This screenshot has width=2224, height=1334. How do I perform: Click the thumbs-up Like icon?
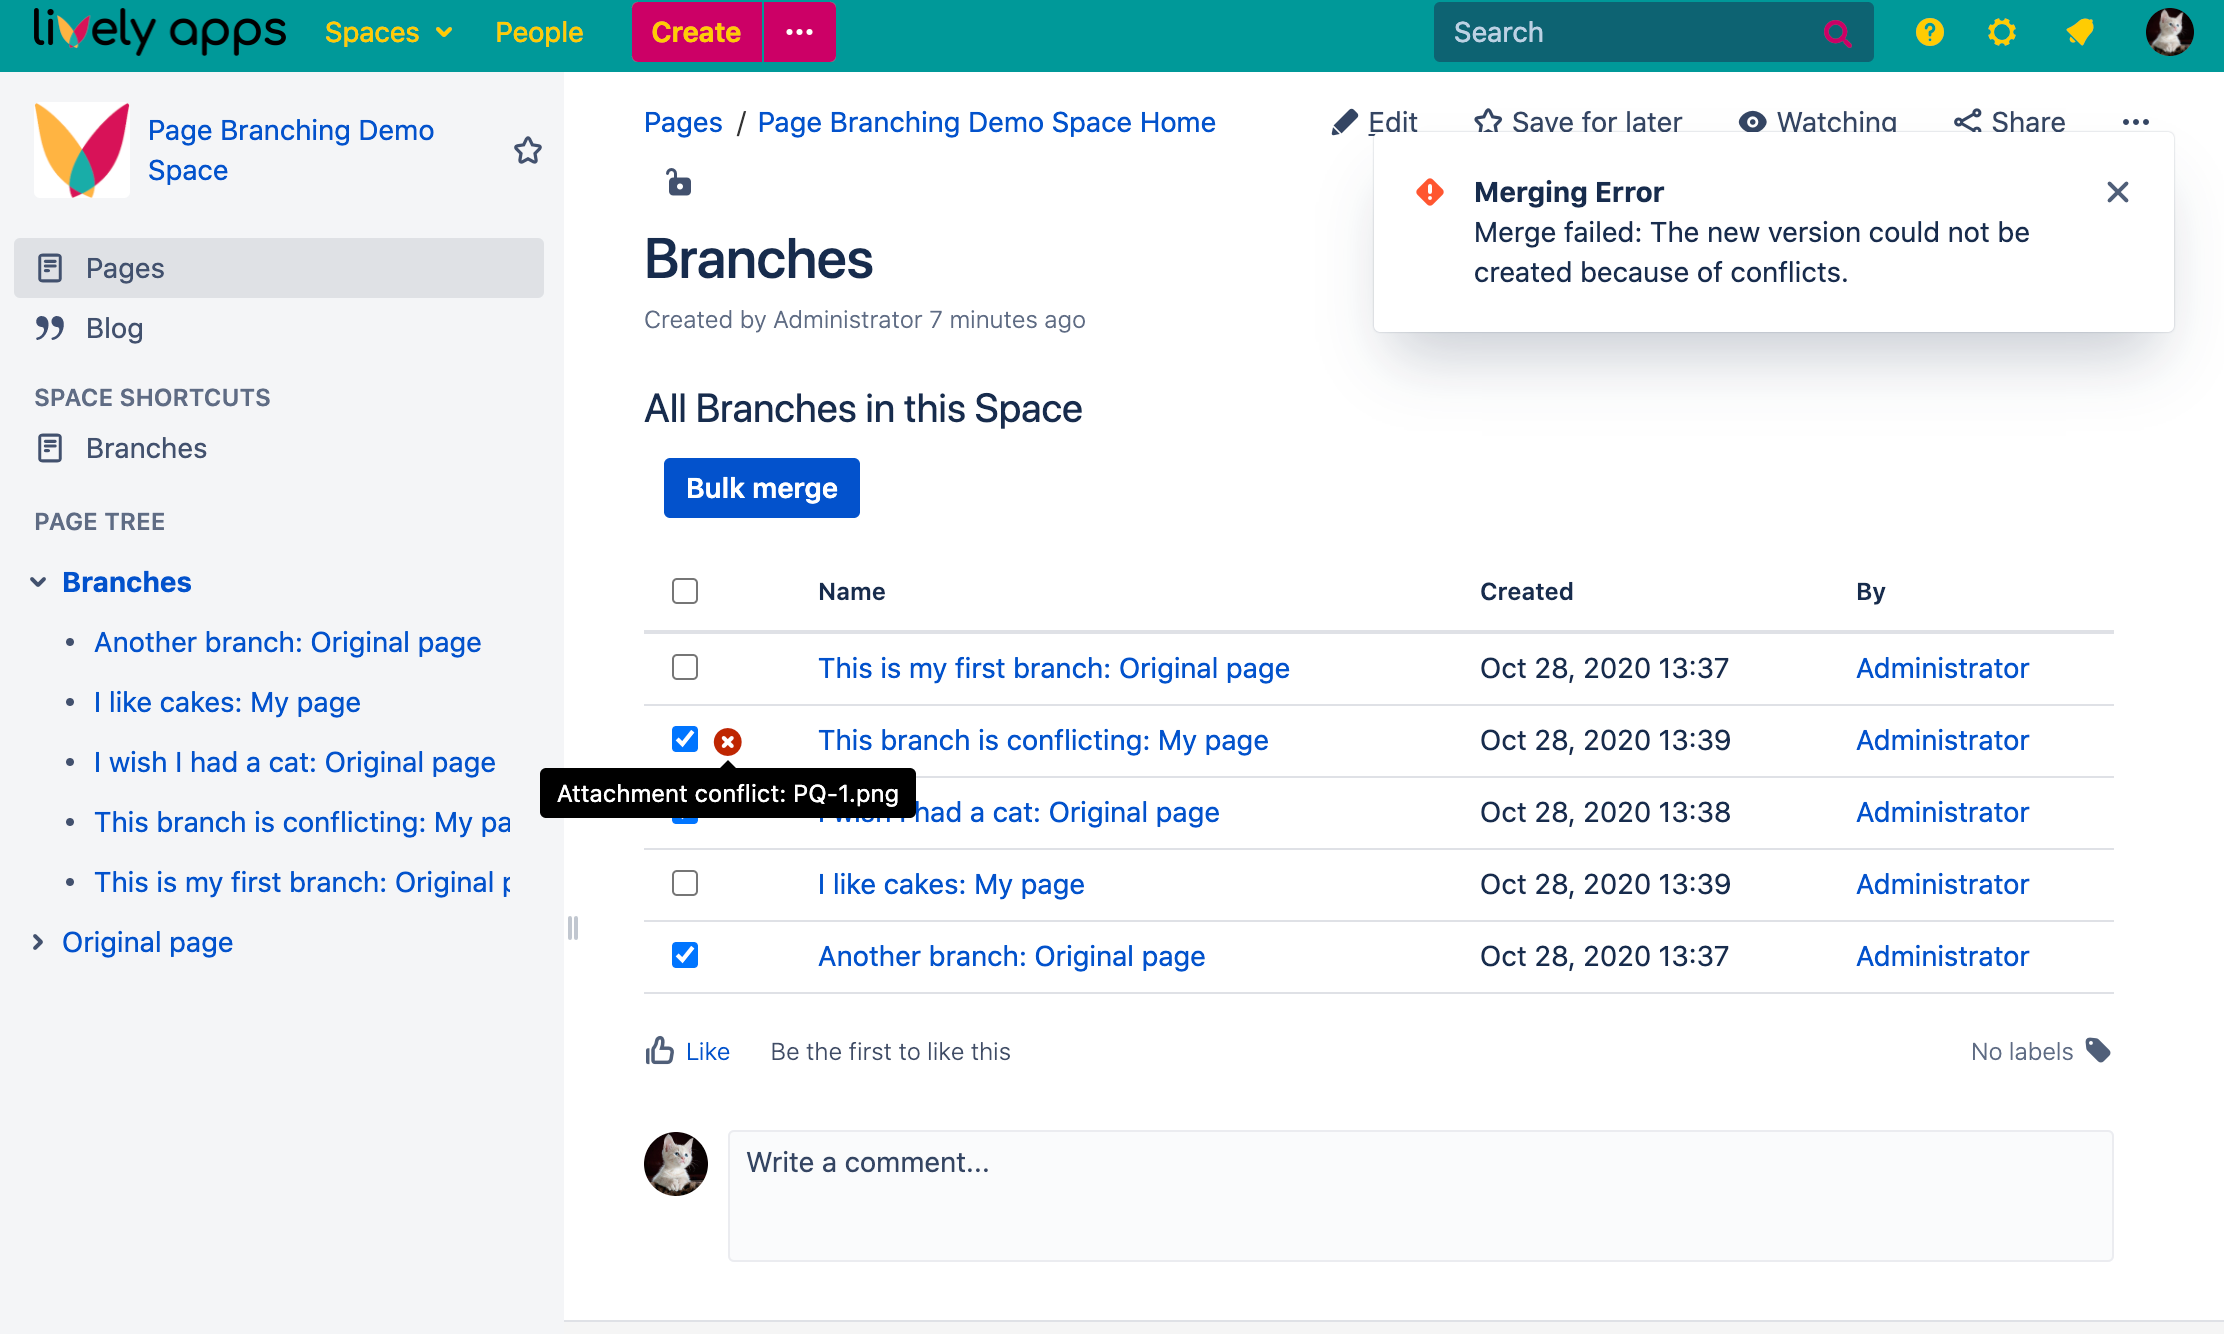point(660,1050)
